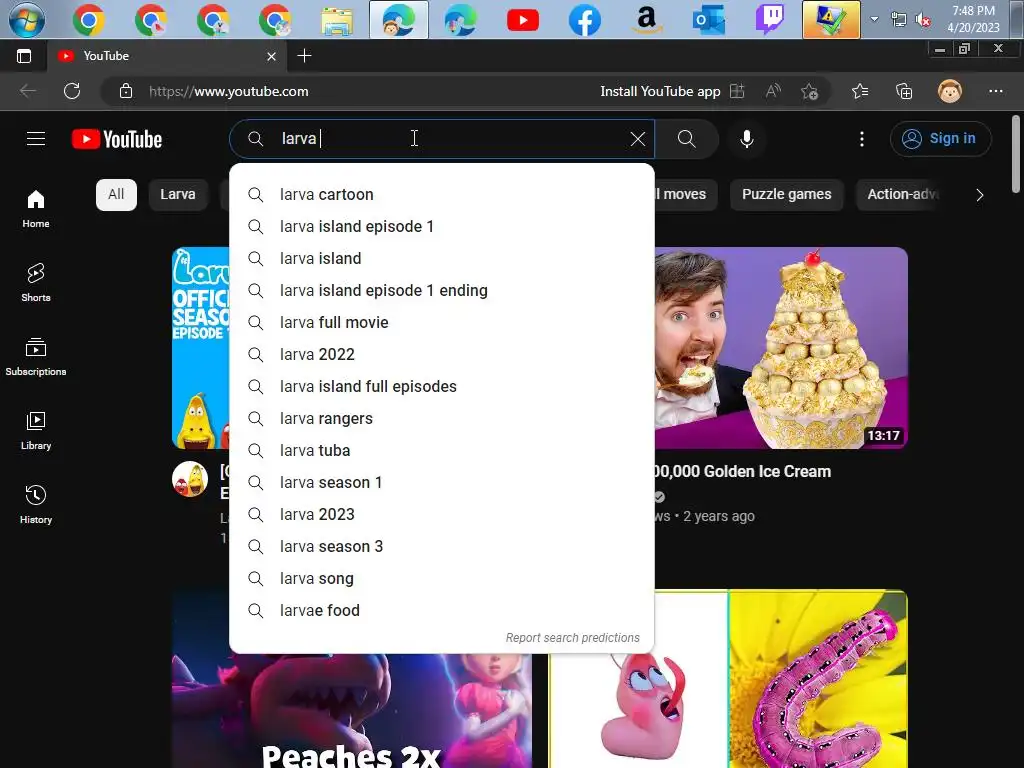The width and height of the screenshot is (1024, 768).
Task: Open the Edge tab actions menu
Action: 24,56
